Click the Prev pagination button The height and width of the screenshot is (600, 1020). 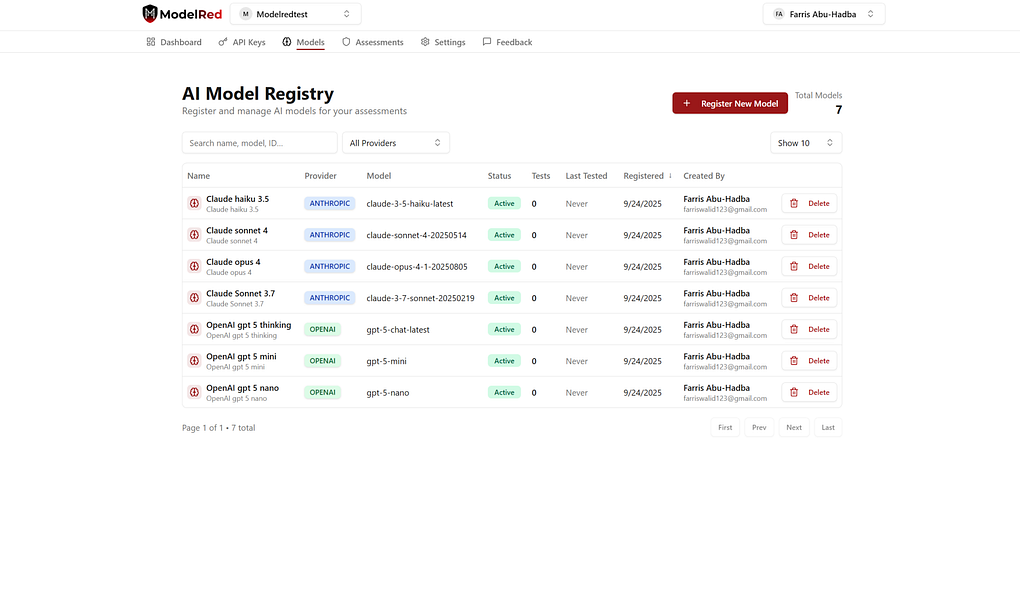759,428
